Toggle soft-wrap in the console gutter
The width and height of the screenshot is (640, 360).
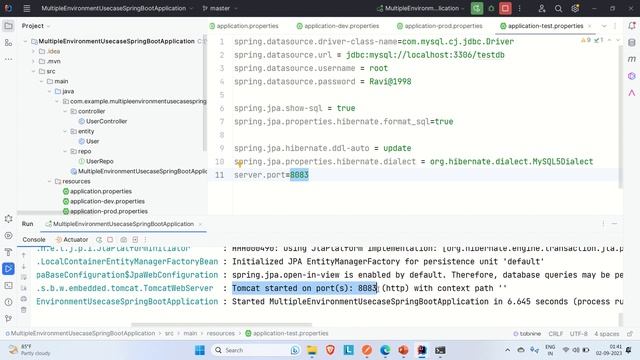pos(24,277)
